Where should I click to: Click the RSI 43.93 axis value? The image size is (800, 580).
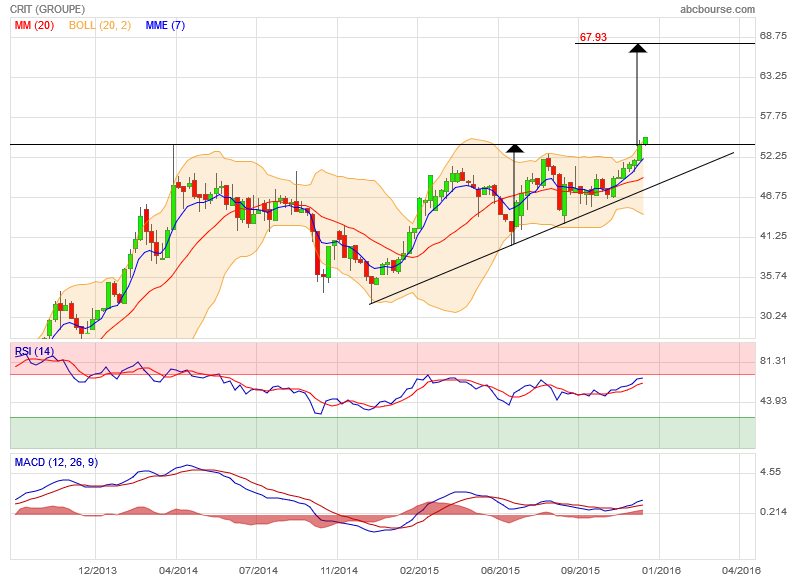point(773,400)
